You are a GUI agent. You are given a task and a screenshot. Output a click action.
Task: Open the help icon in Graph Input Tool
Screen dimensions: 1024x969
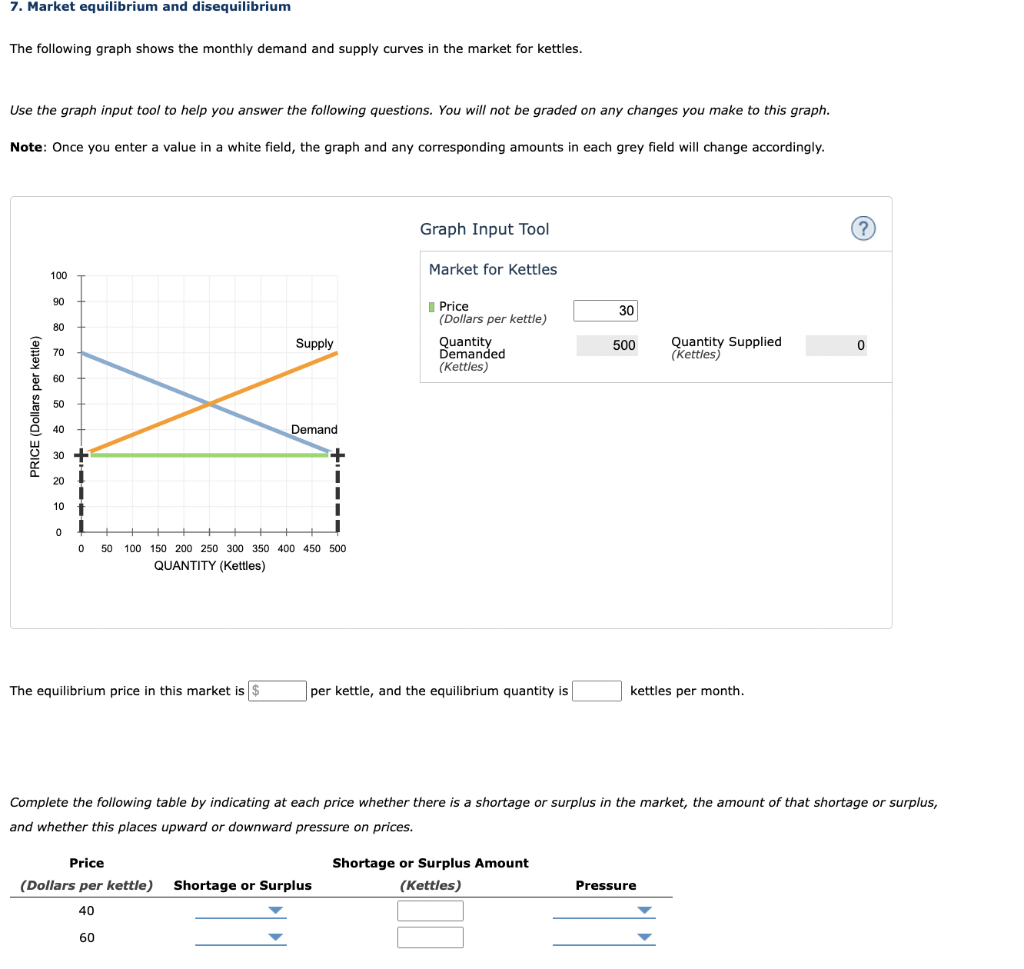(x=863, y=228)
